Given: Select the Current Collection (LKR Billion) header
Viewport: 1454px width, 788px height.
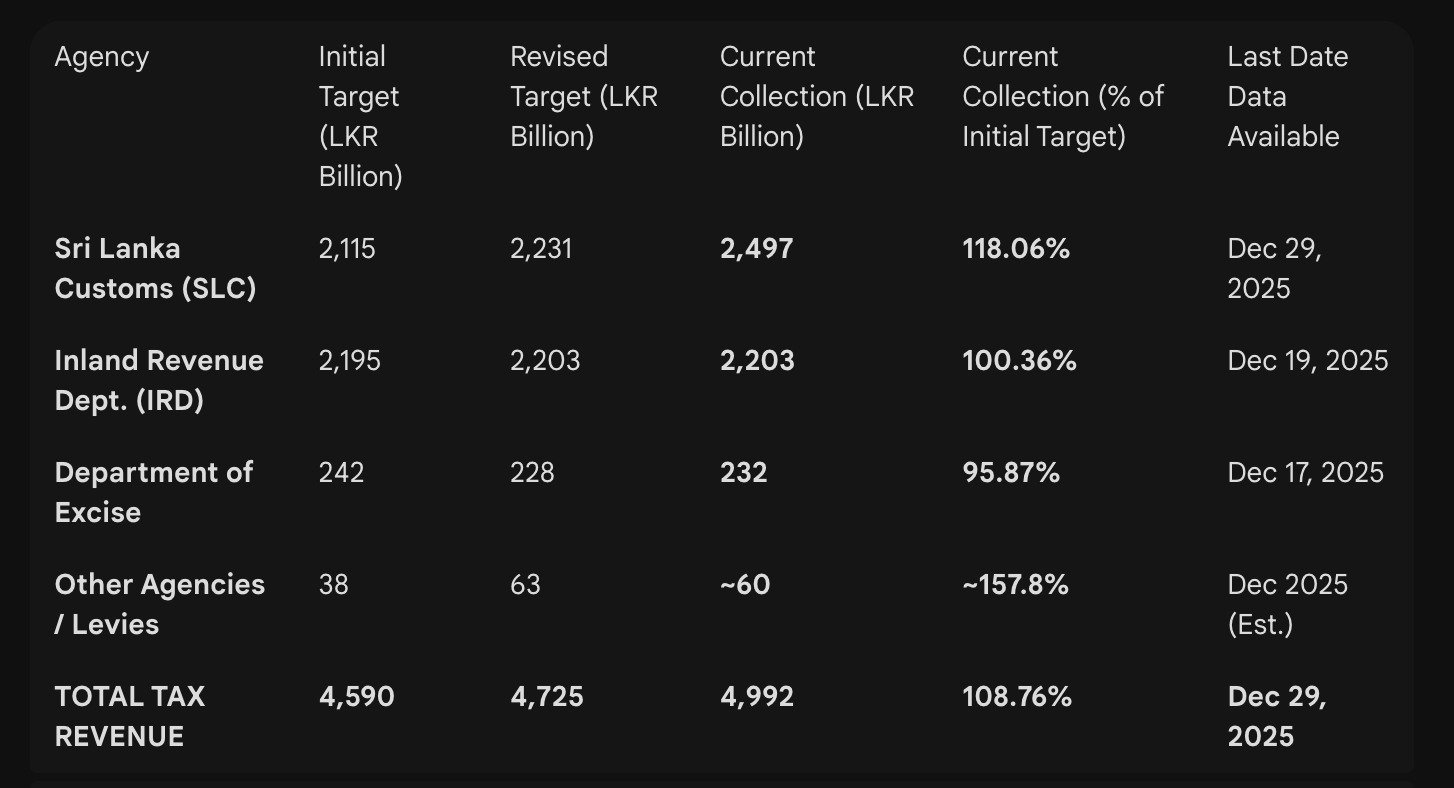Looking at the screenshot, I should coord(817,96).
